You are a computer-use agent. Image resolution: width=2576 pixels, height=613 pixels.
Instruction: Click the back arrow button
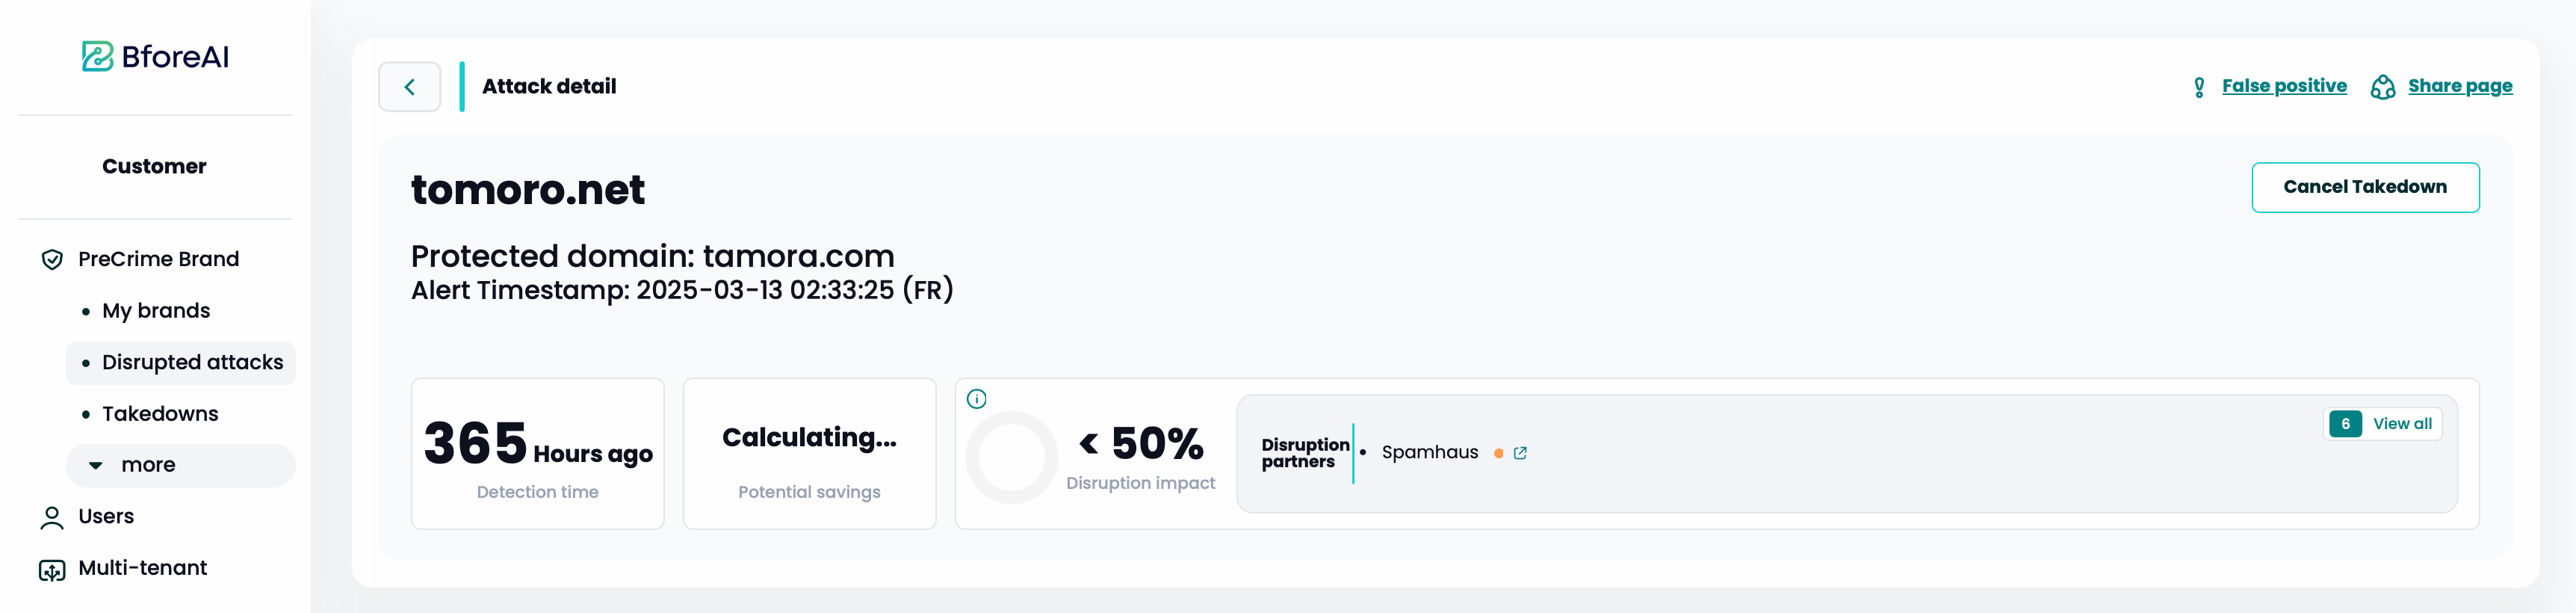pos(409,87)
